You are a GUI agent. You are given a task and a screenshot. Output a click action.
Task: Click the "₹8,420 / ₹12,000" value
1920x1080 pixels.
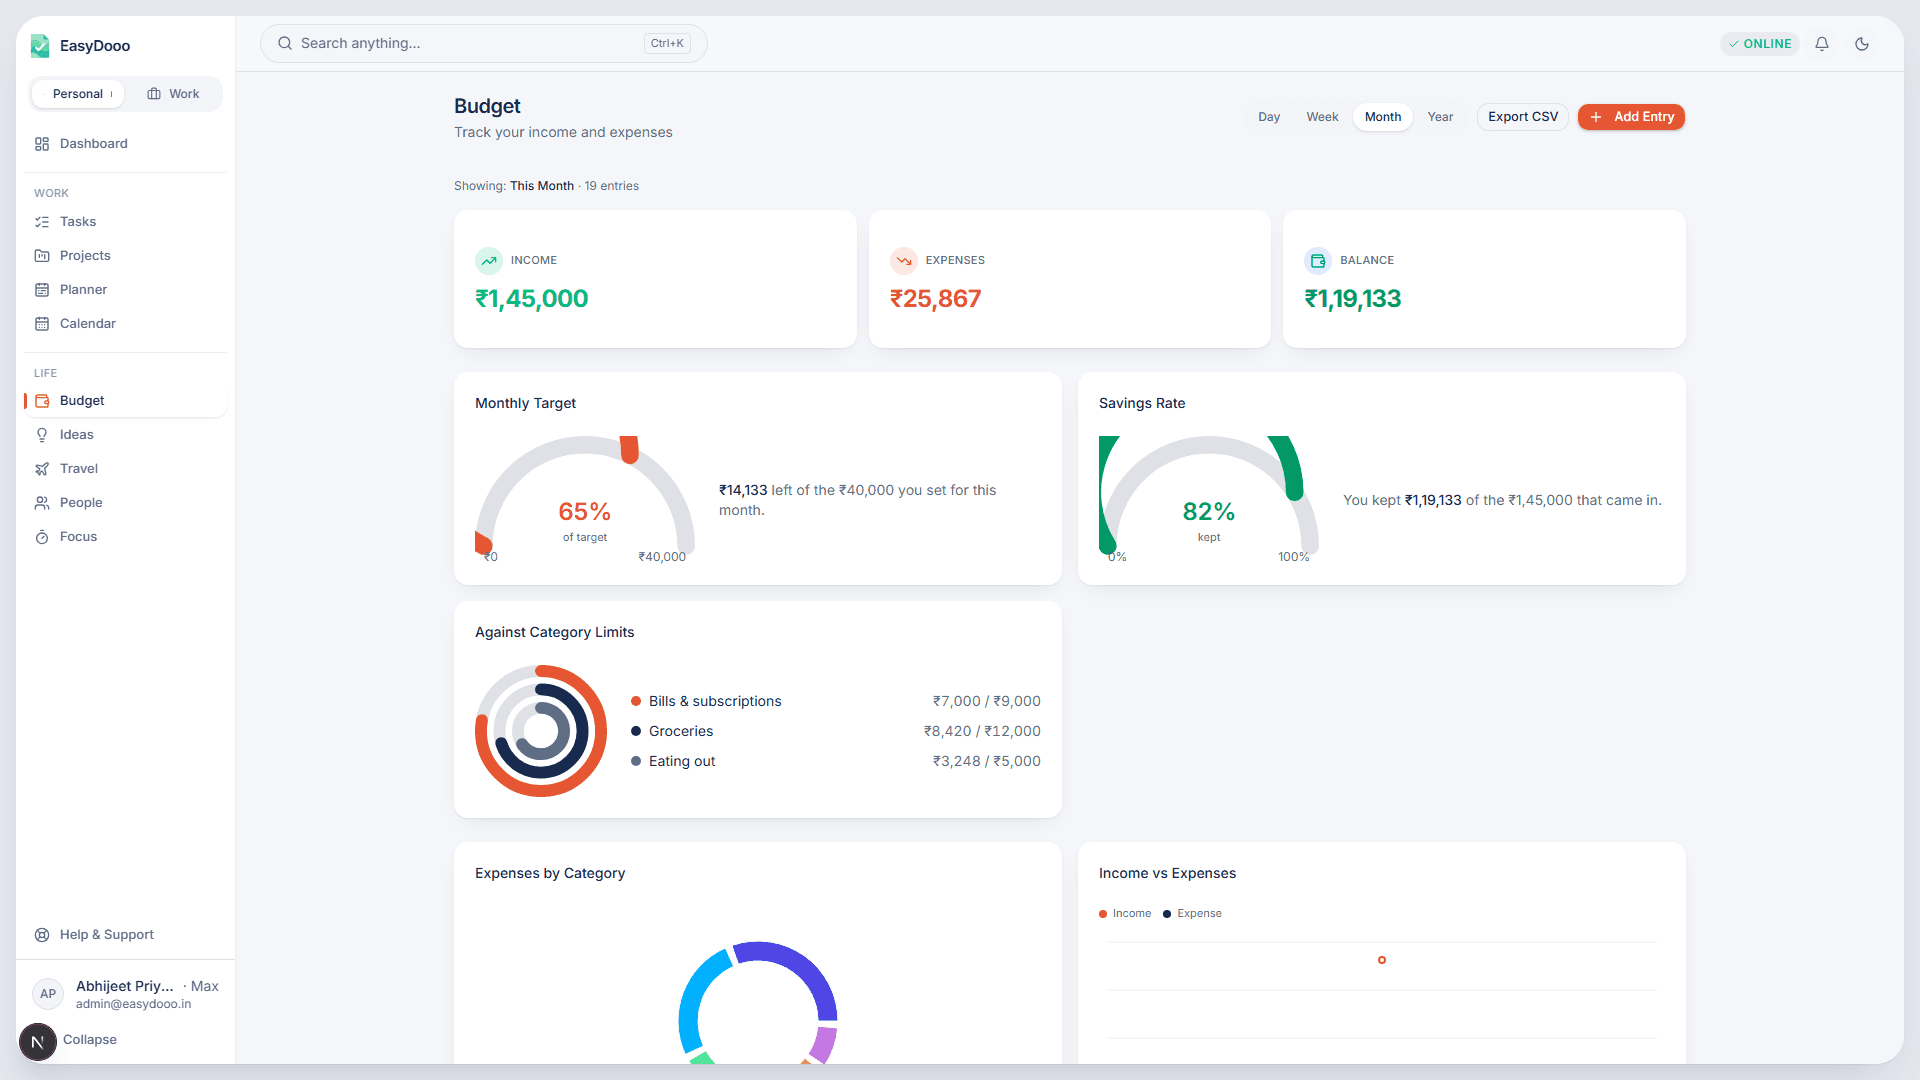coord(982,731)
